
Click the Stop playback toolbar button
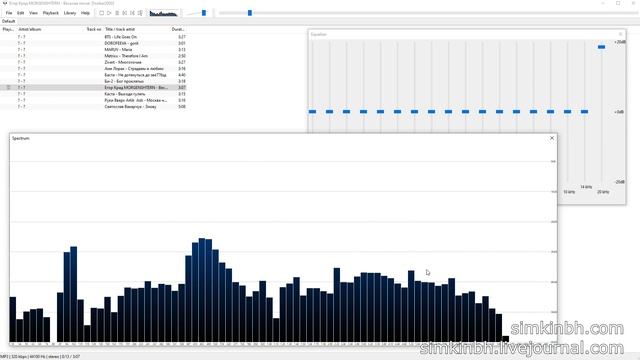[102, 13]
